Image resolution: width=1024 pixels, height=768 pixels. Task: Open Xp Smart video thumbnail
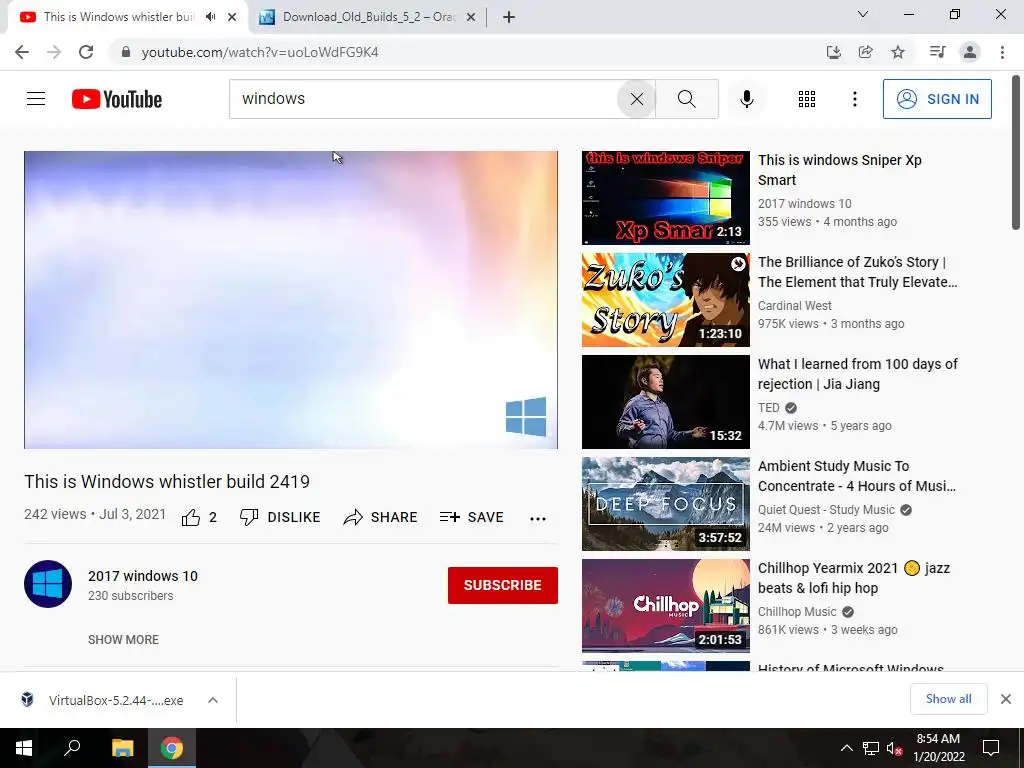666,198
